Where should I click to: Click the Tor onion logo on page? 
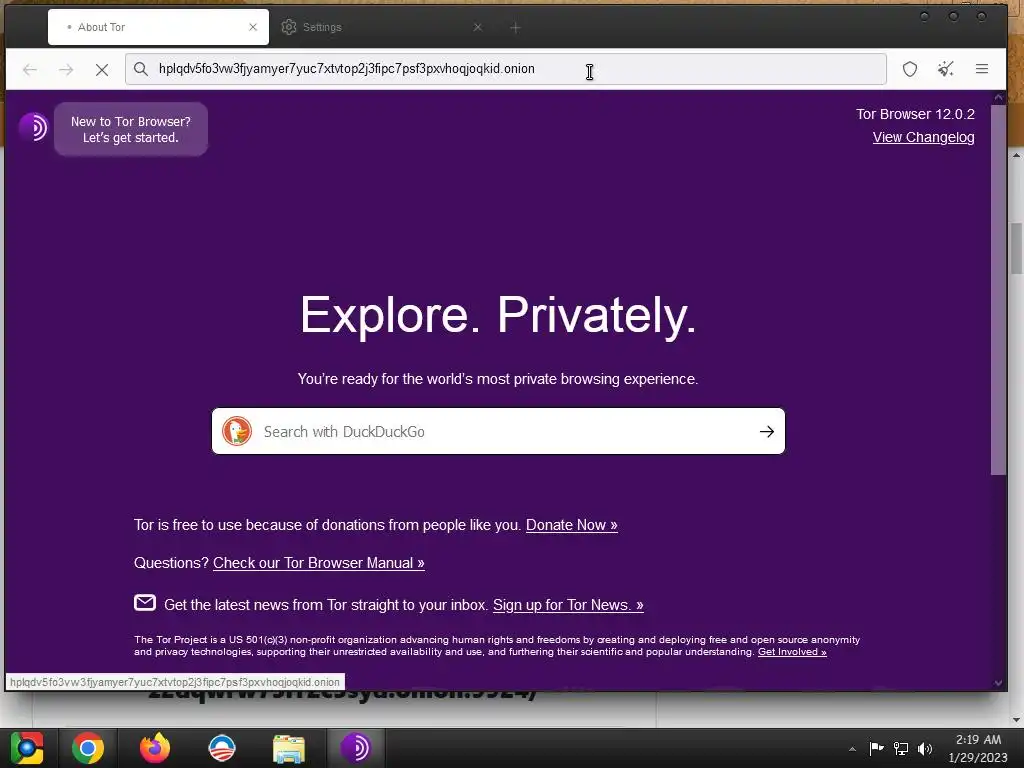coord(33,127)
